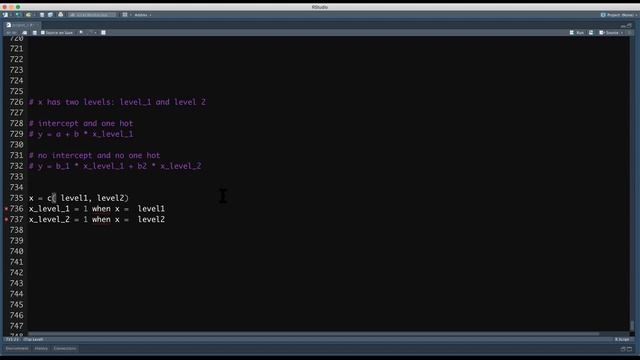Click the Re-run previous code icon
The width and height of the screenshot is (640, 360).
[591, 33]
